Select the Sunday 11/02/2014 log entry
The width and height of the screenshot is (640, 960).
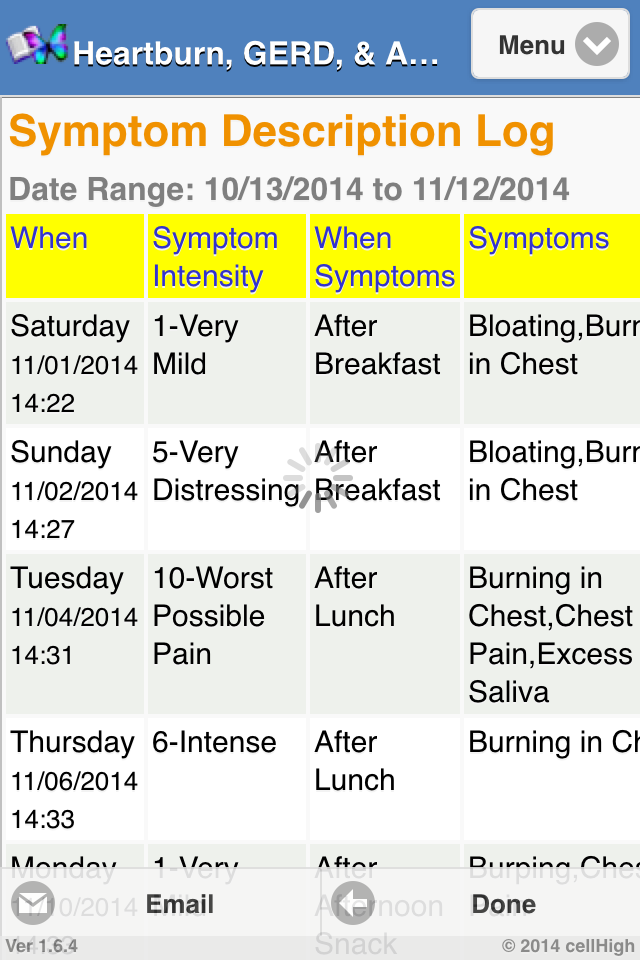(x=74, y=490)
